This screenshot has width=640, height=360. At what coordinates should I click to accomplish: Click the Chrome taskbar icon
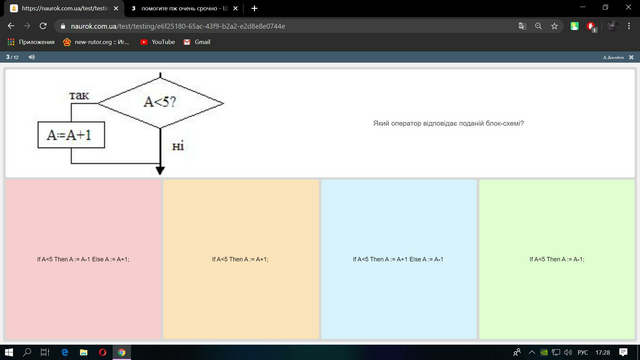point(122,352)
